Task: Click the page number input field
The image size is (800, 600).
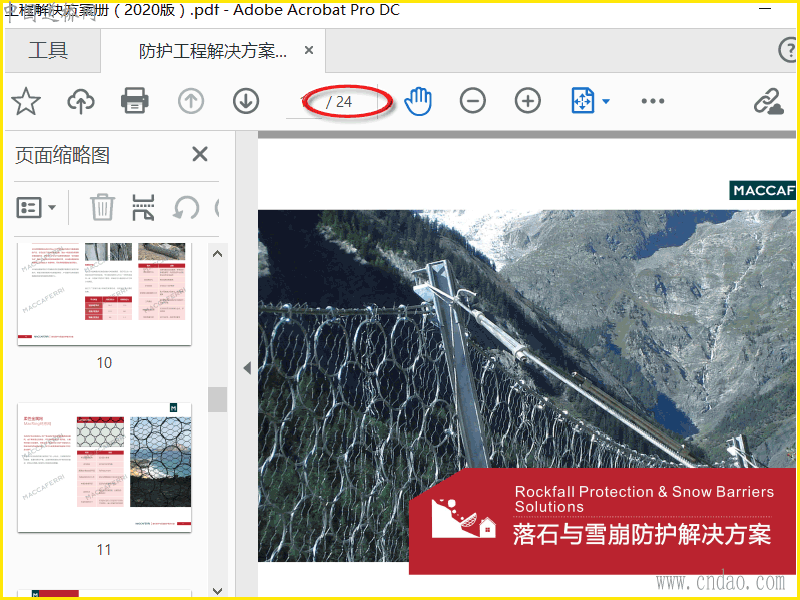Action: (x=304, y=102)
